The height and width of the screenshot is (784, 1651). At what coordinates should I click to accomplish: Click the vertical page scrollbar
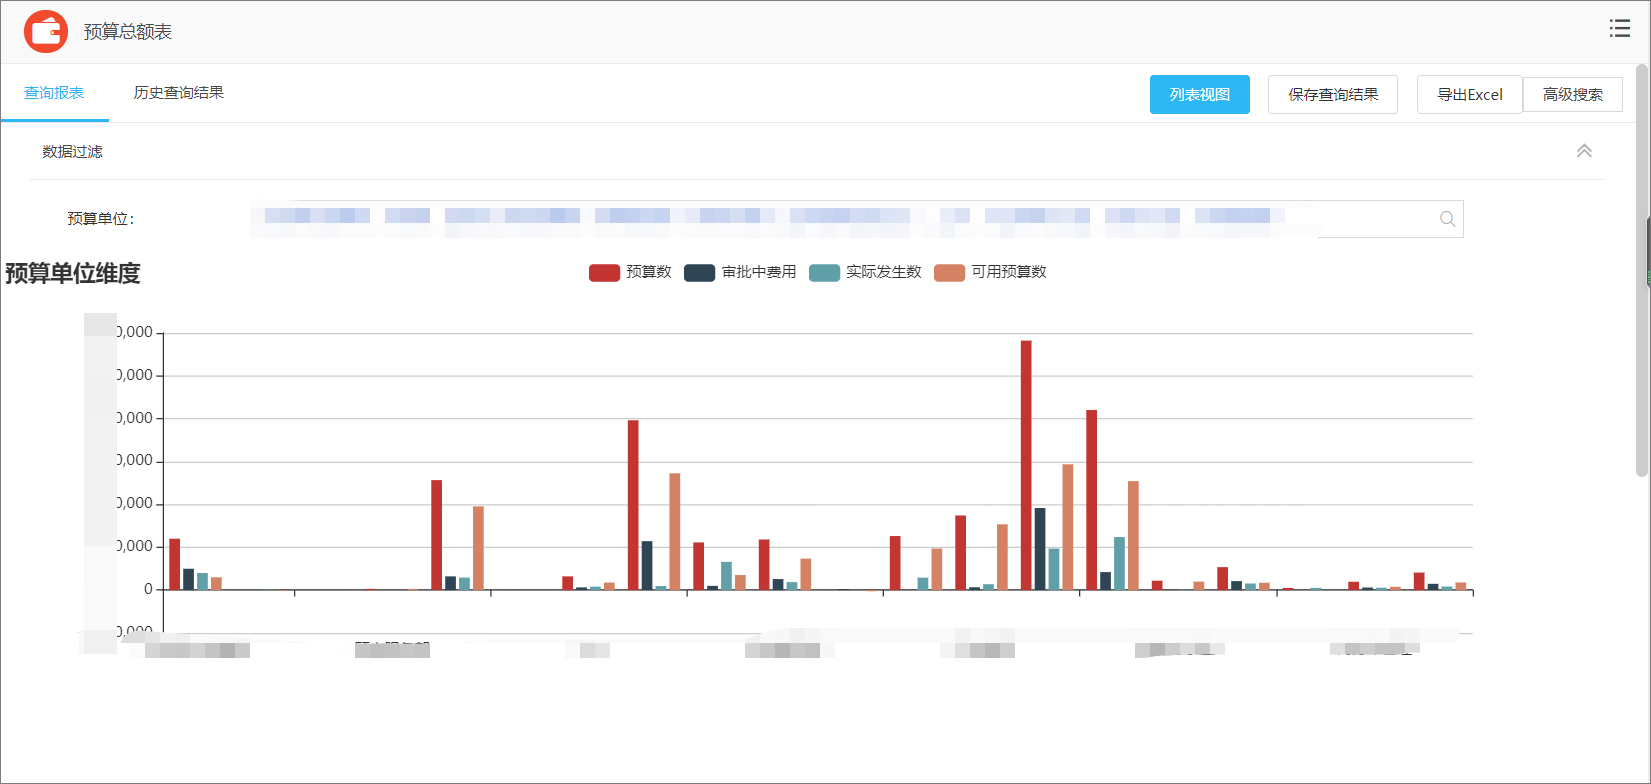1641,270
